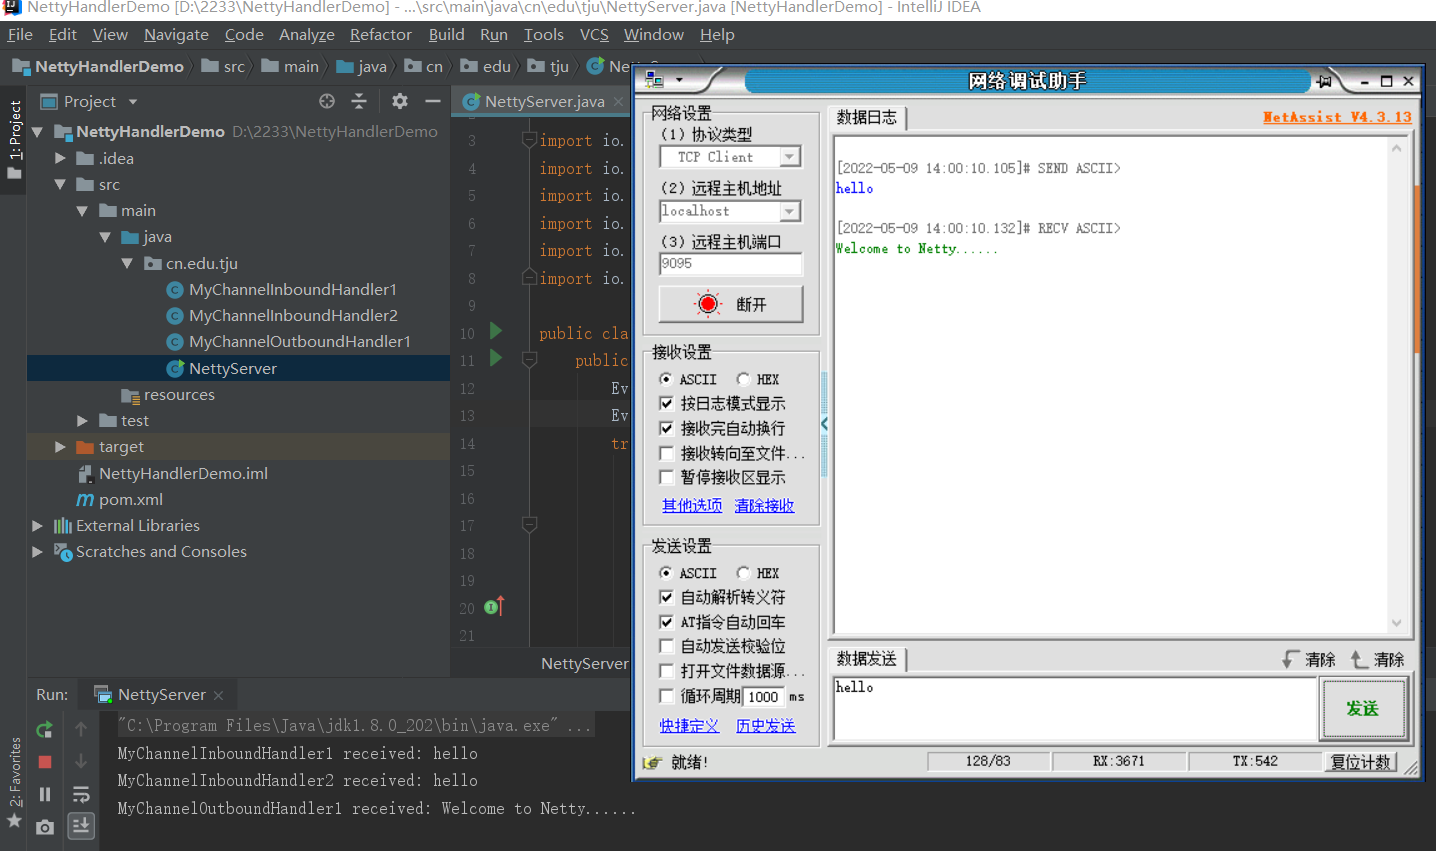Open the localhost remote host dropdown
The image size is (1436, 851).
(x=790, y=211)
